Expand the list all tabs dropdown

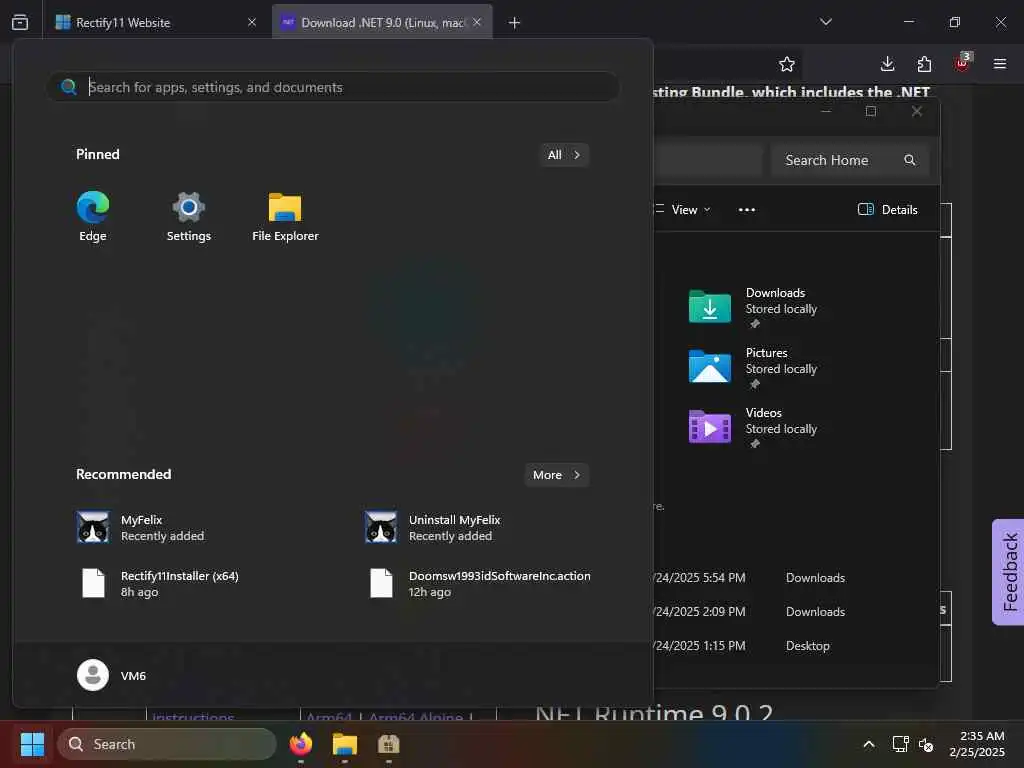tap(825, 22)
